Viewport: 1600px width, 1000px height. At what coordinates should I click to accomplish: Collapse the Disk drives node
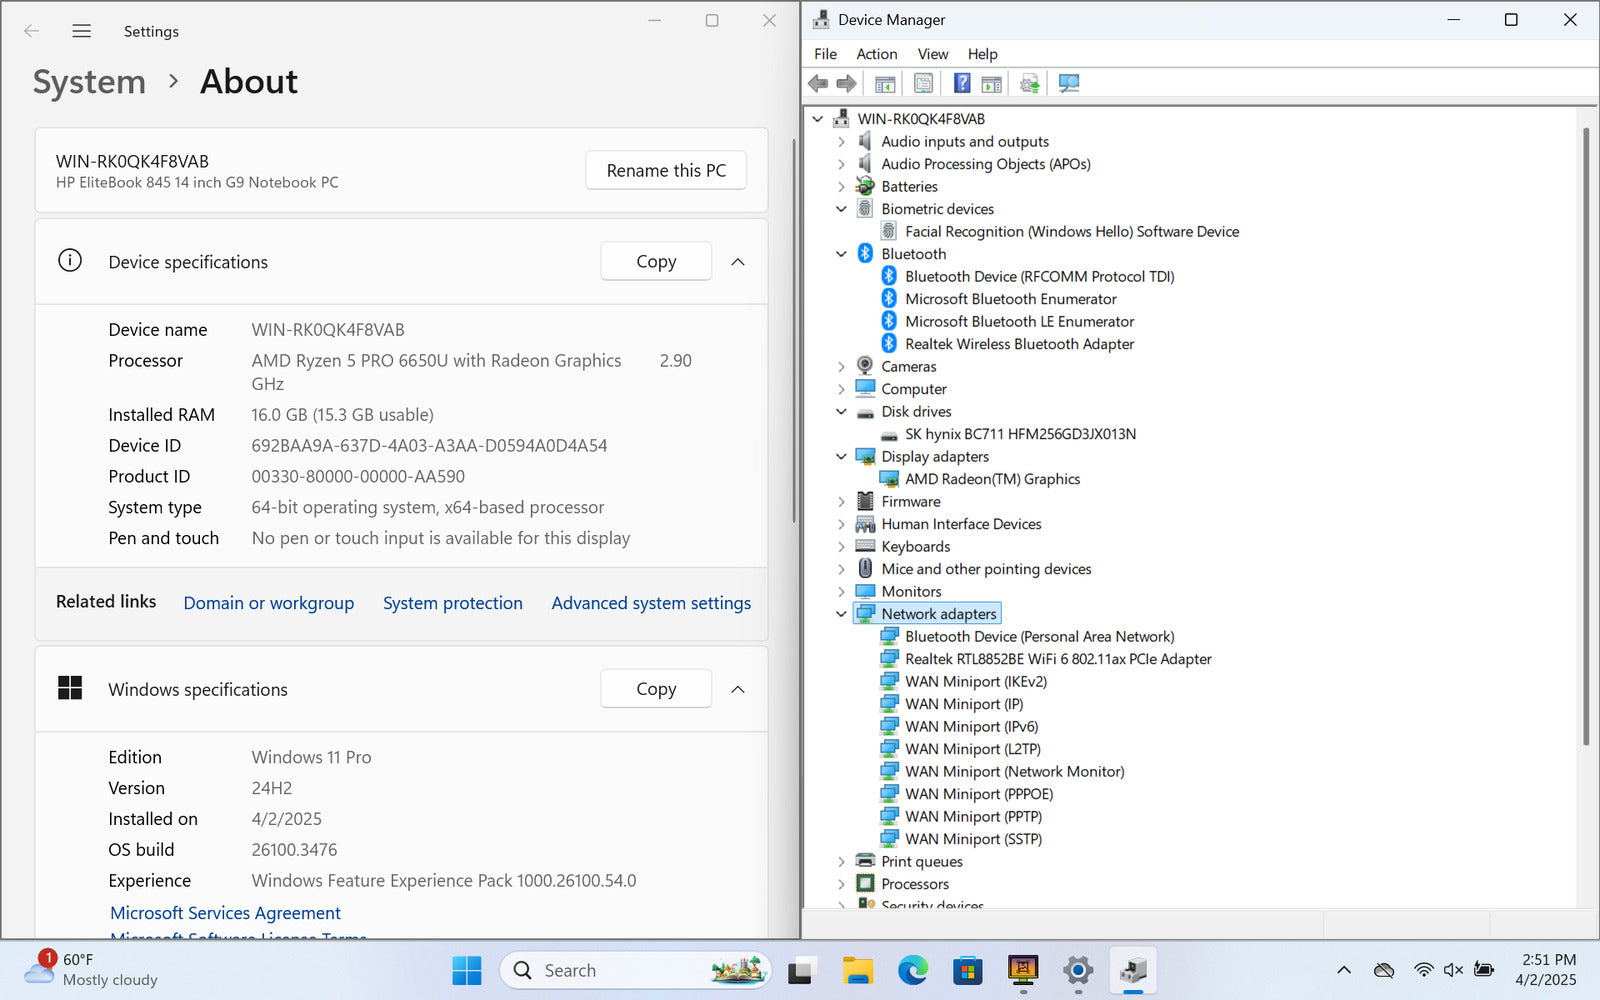click(x=841, y=412)
